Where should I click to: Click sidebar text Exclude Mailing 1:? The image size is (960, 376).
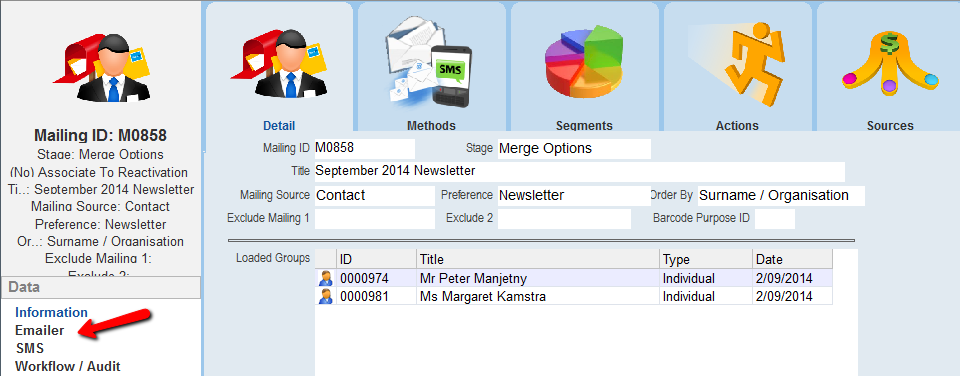point(99,259)
